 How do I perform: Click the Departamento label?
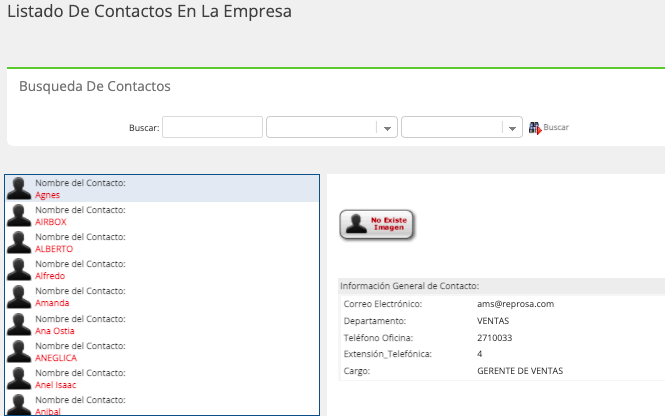pos(374,321)
